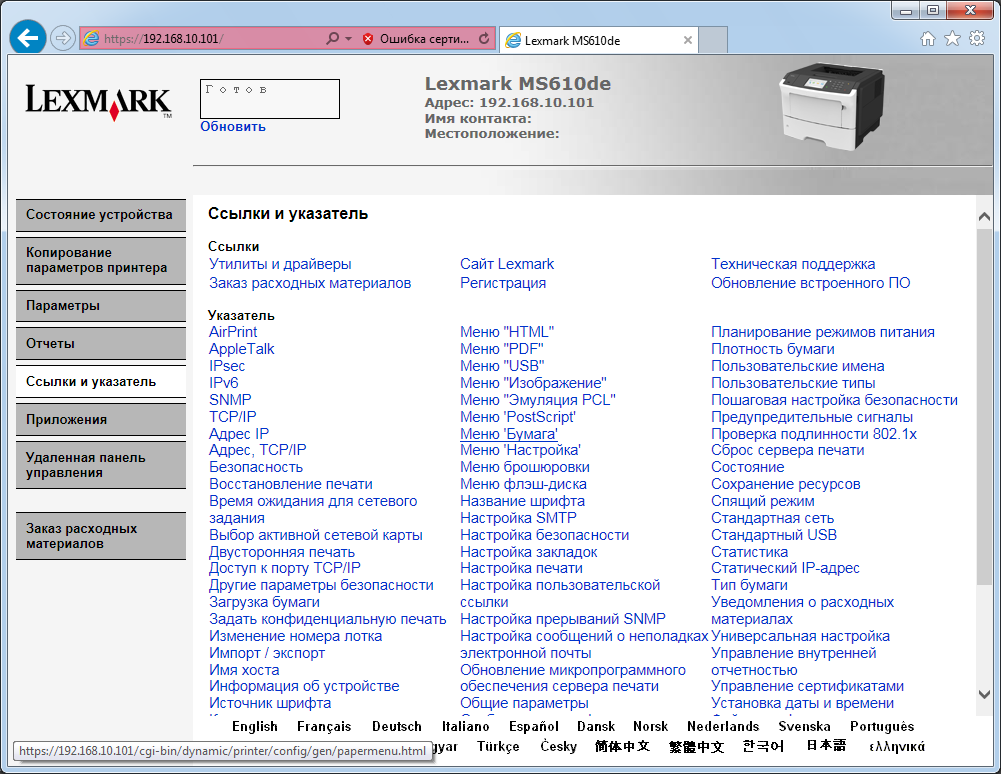
Task: Click the search magnifier in address bar
Action: click(x=332, y=38)
